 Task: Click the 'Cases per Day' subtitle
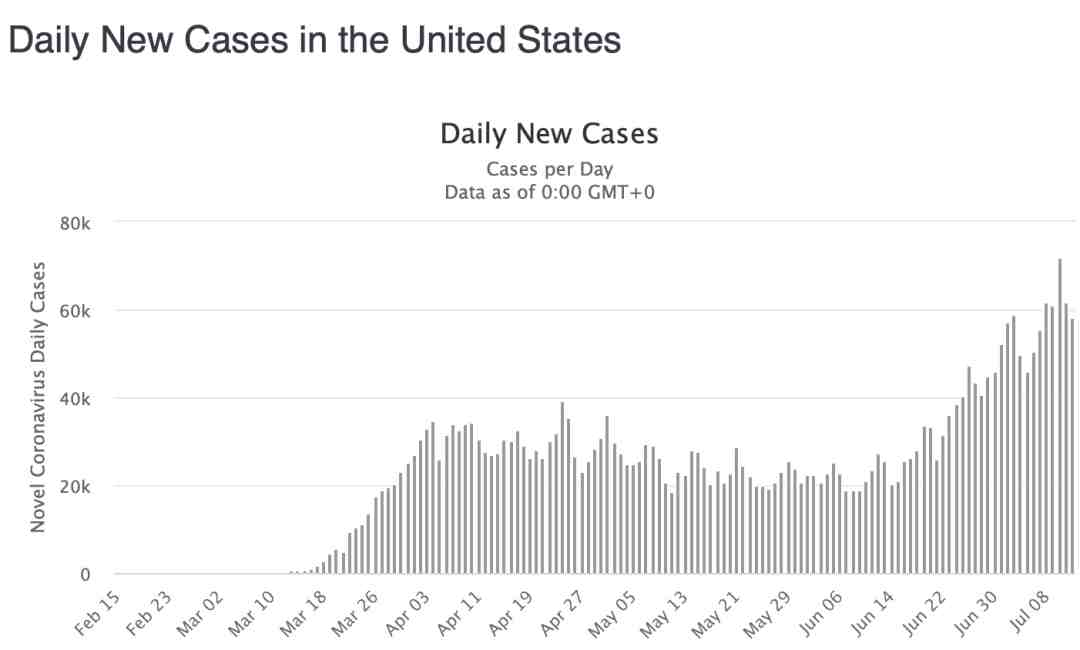coord(549,169)
